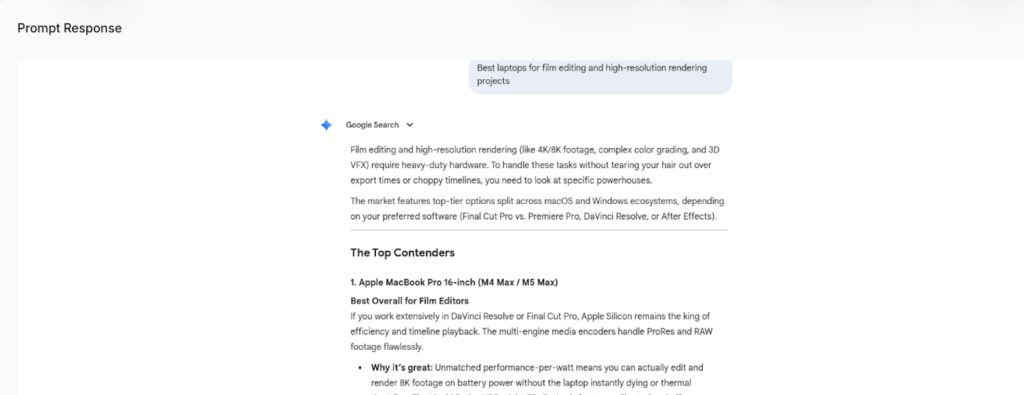Click the blue Gemini sparkle icon
1024x395 pixels.
(x=326, y=125)
